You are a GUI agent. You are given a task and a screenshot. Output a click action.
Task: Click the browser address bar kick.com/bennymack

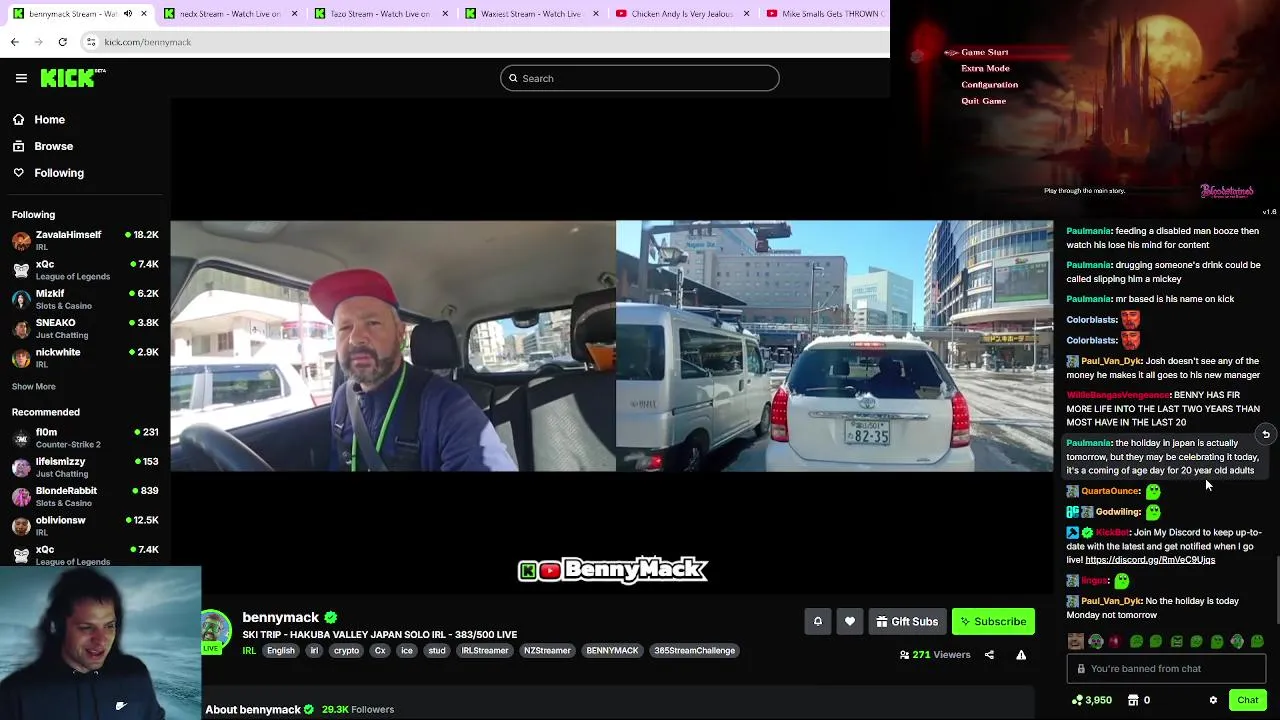147,42
